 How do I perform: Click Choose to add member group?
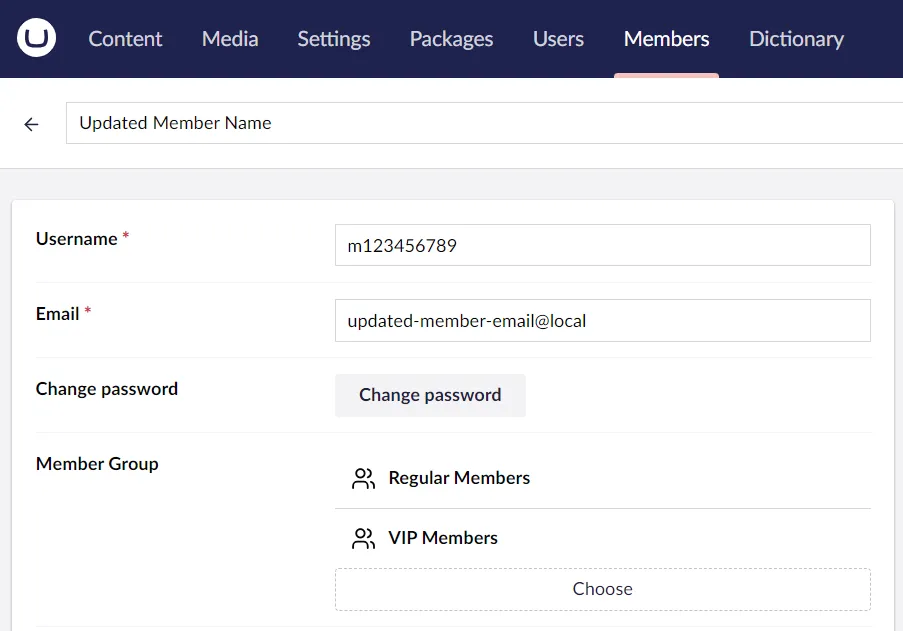(x=602, y=589)
